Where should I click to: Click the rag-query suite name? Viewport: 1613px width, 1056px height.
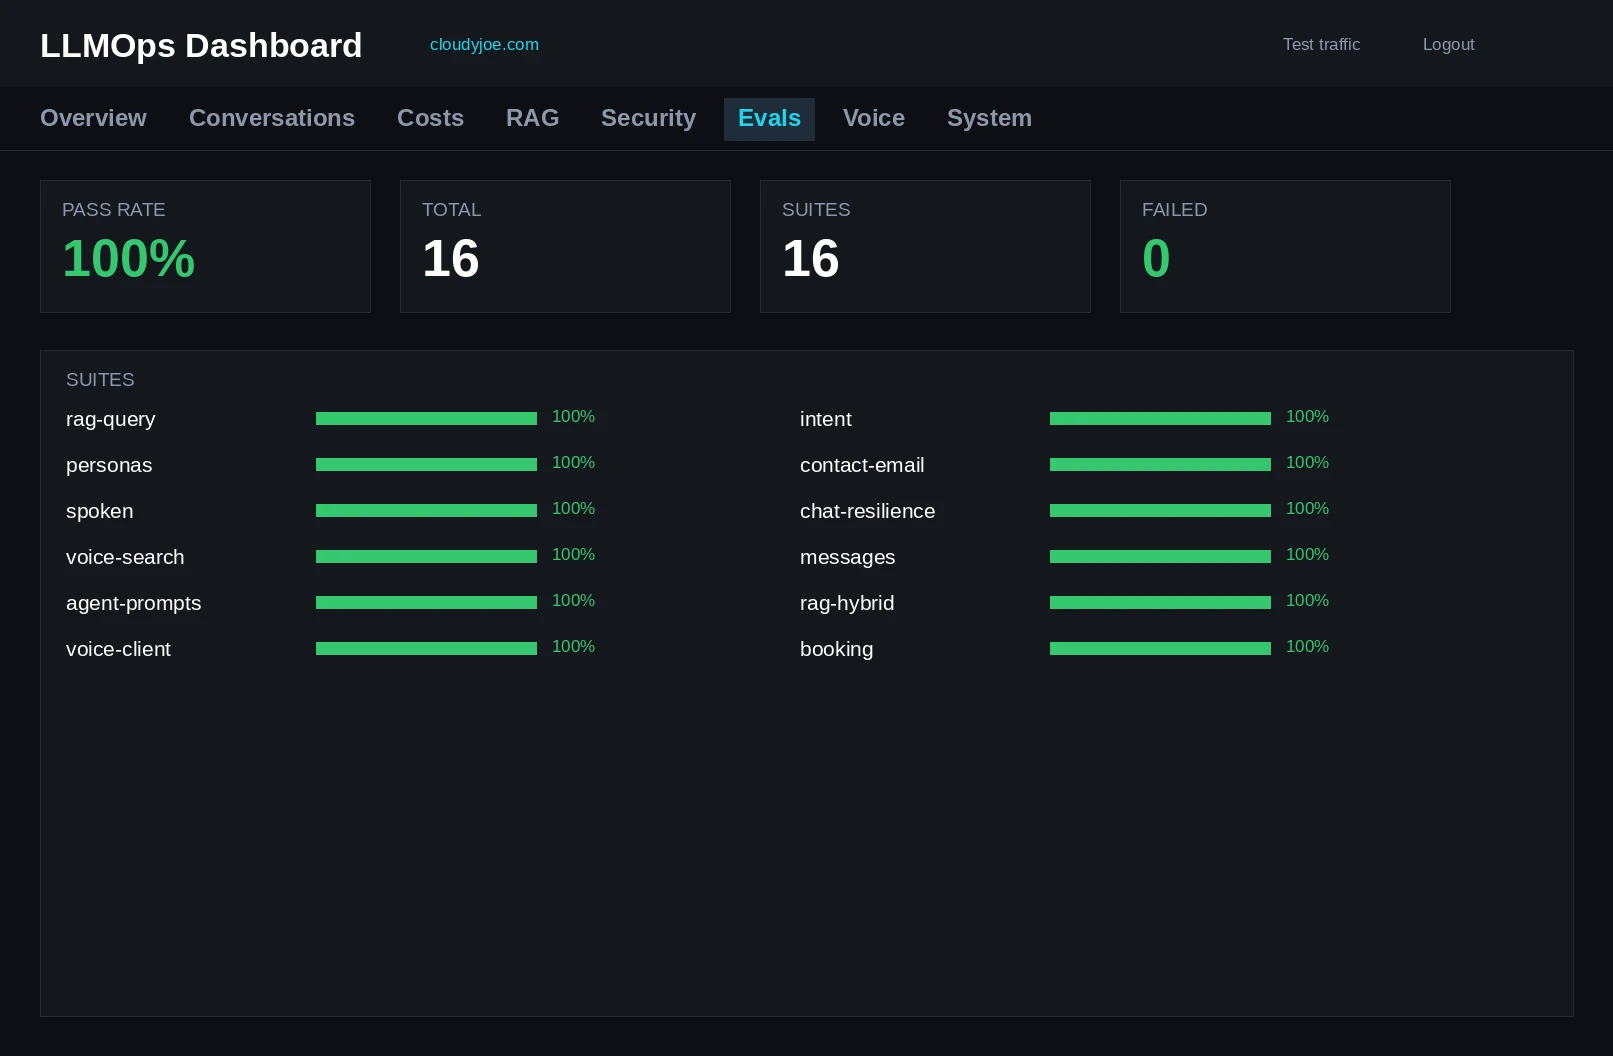pyautogui.click(x=111, y=419)
